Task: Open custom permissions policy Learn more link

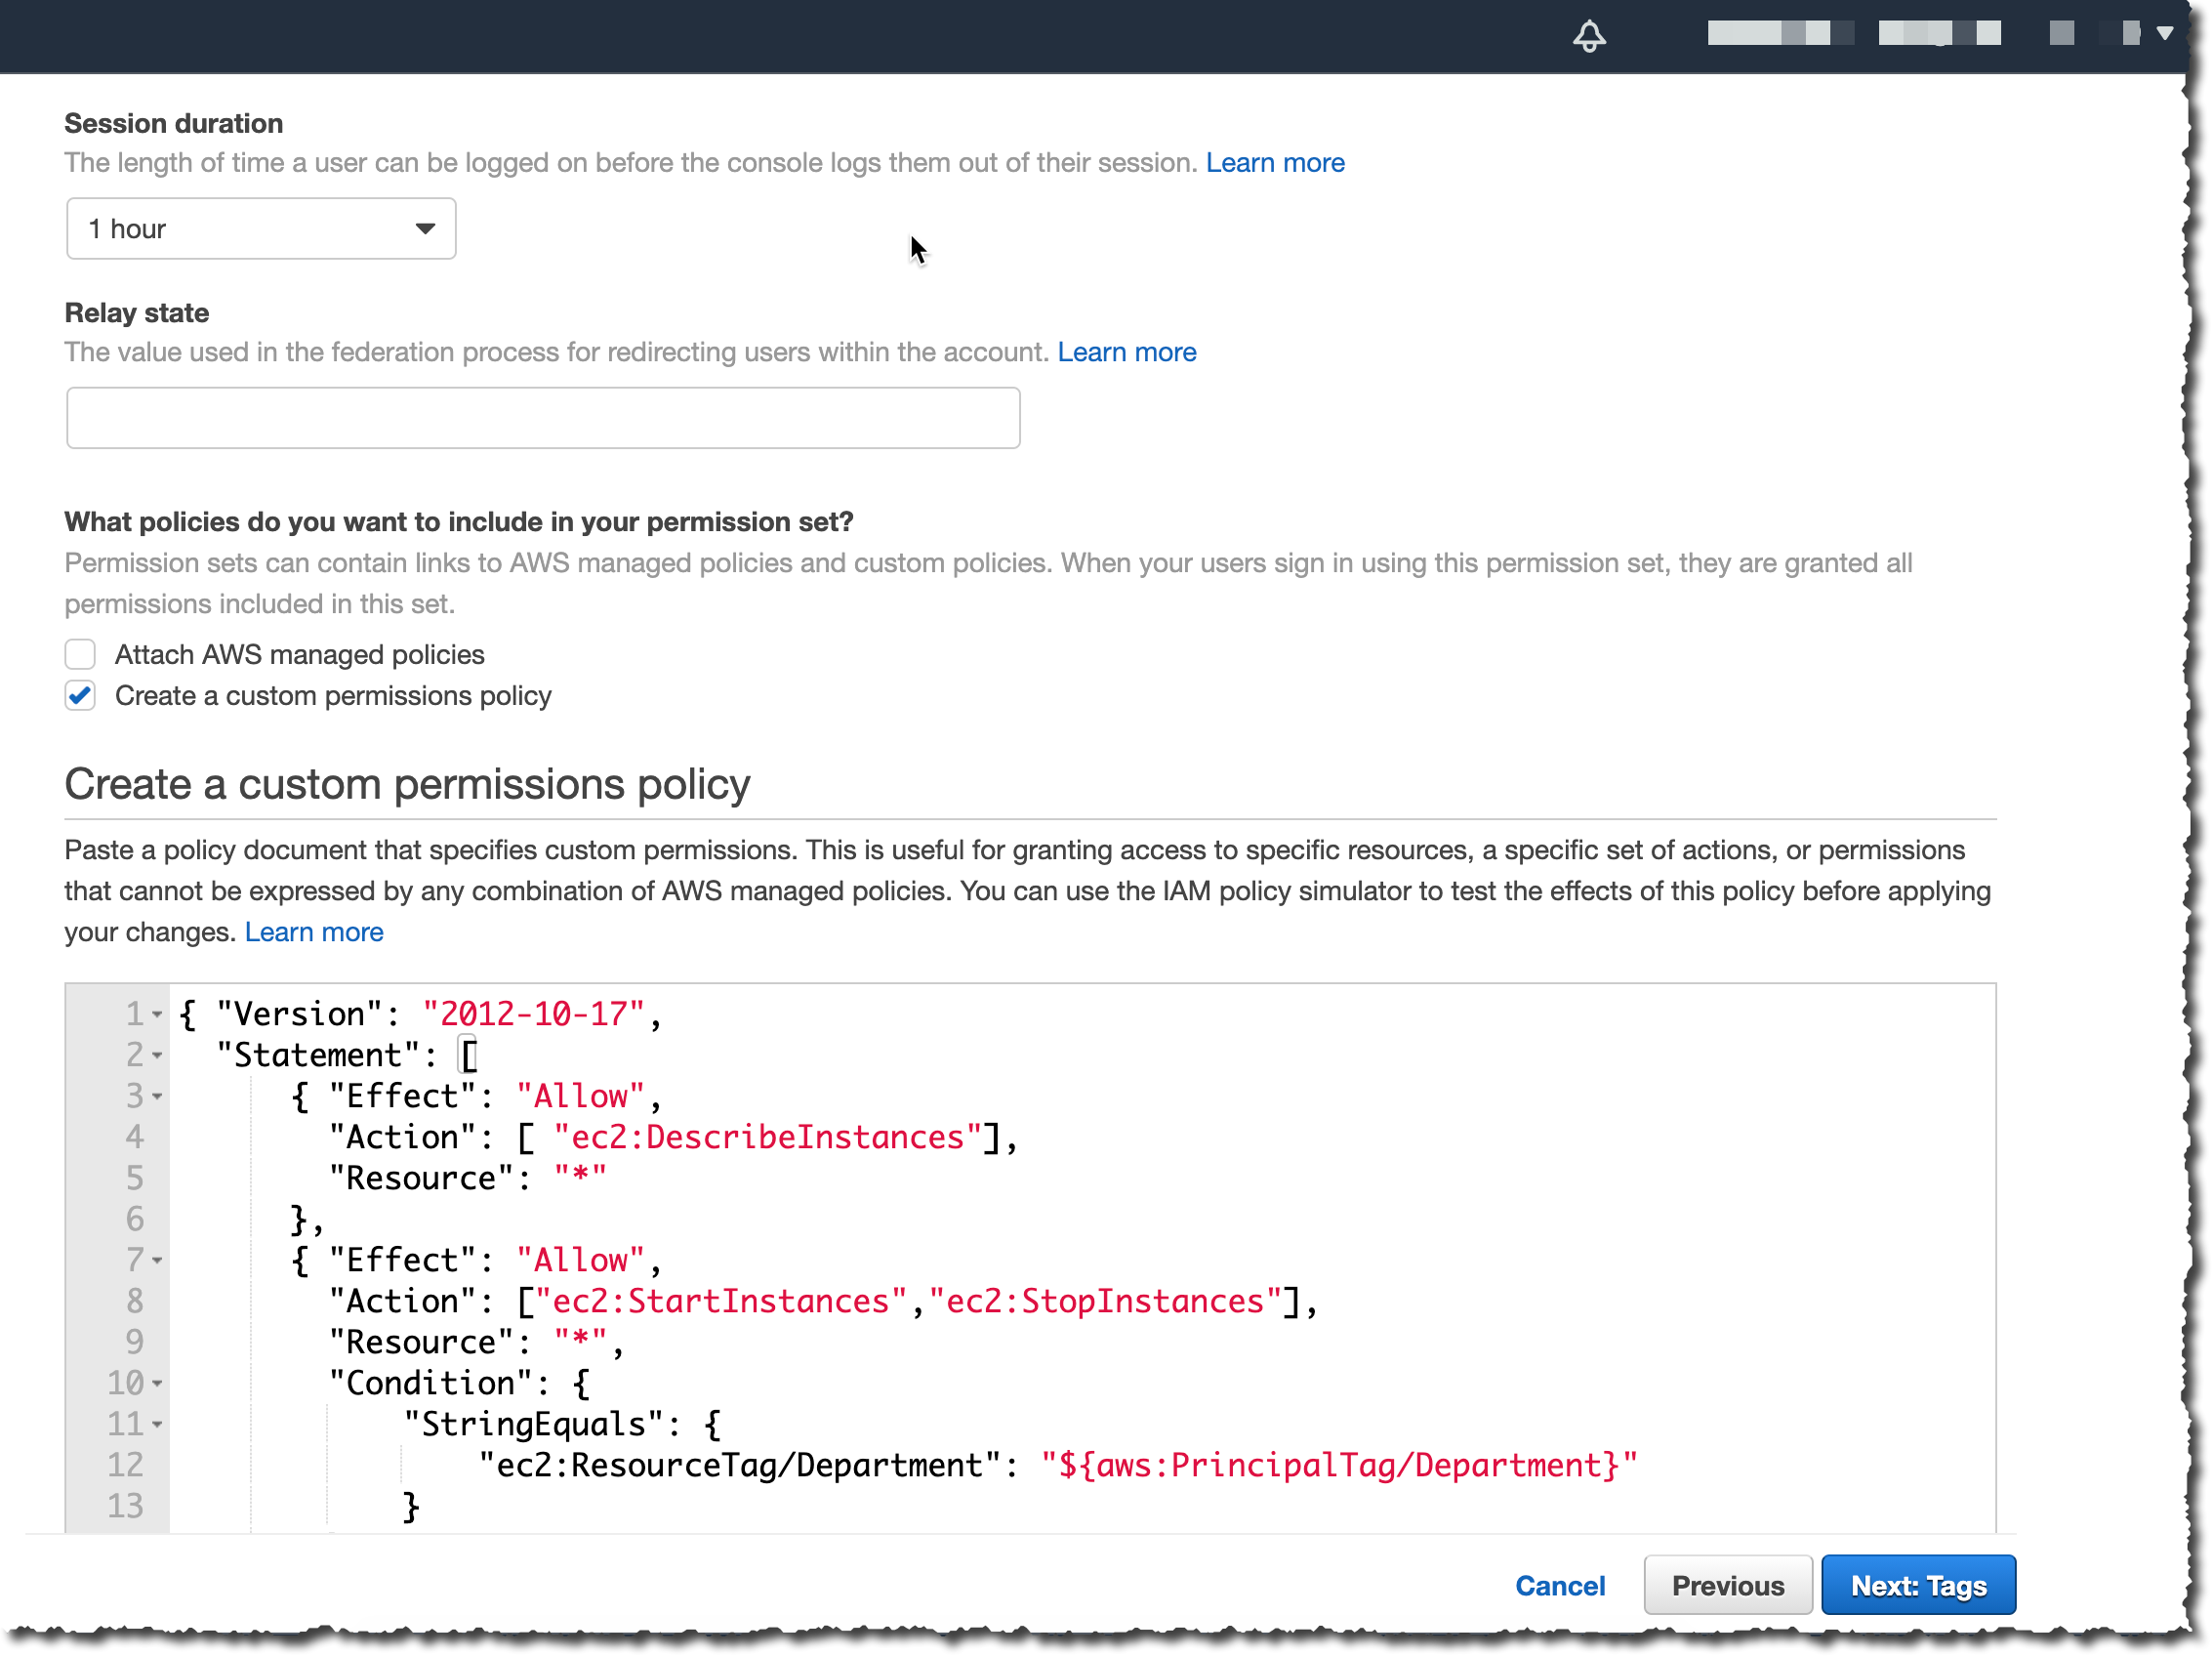Action: pyautogui.click(x=313, y=932)
